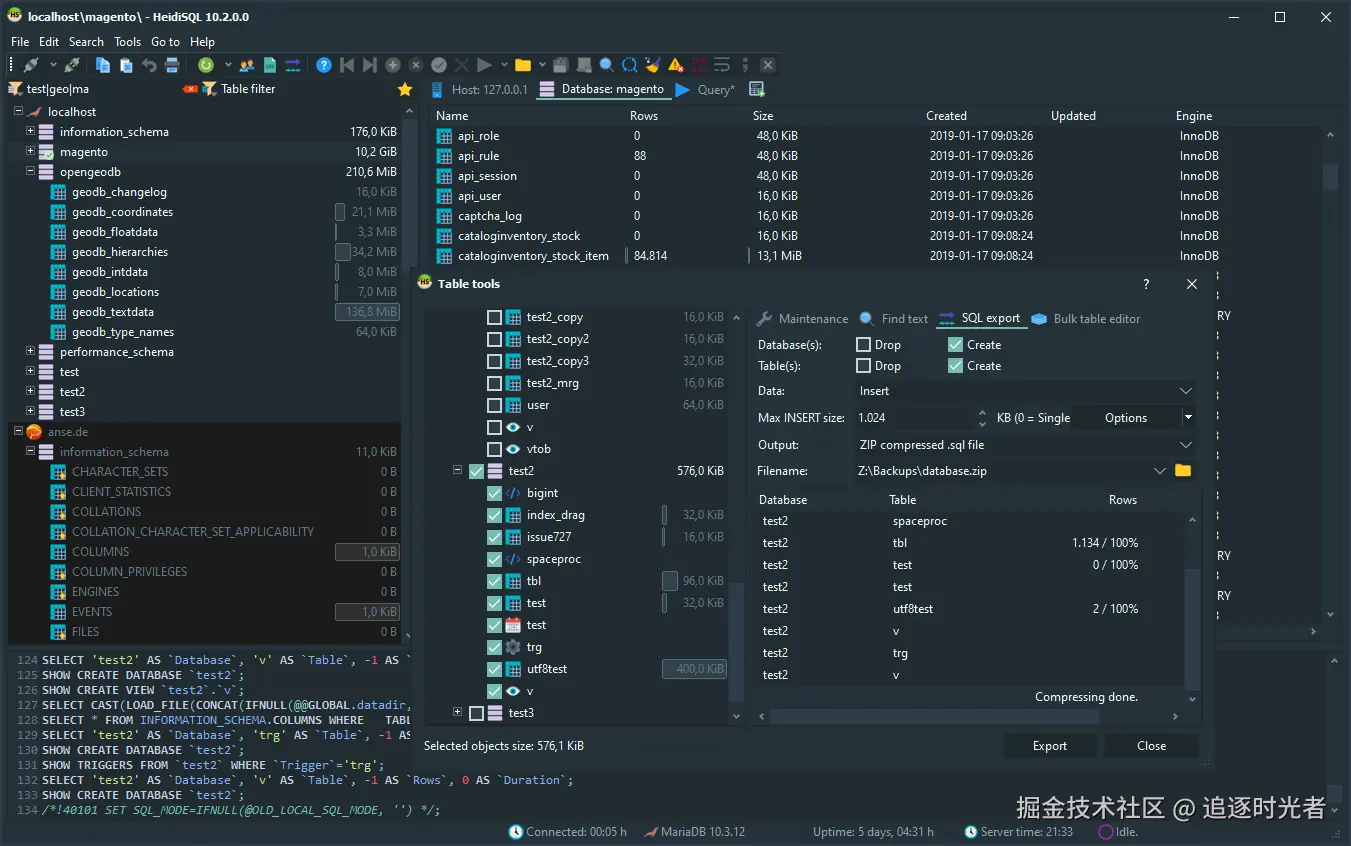Open the Options button dropdown arrow

1189,418
